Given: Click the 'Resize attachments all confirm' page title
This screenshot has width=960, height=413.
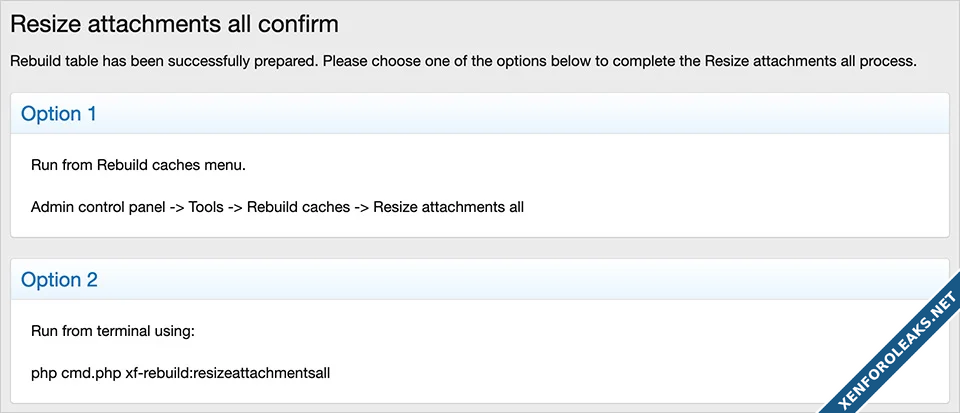Looking at the screenshot, I should (174, 22).
